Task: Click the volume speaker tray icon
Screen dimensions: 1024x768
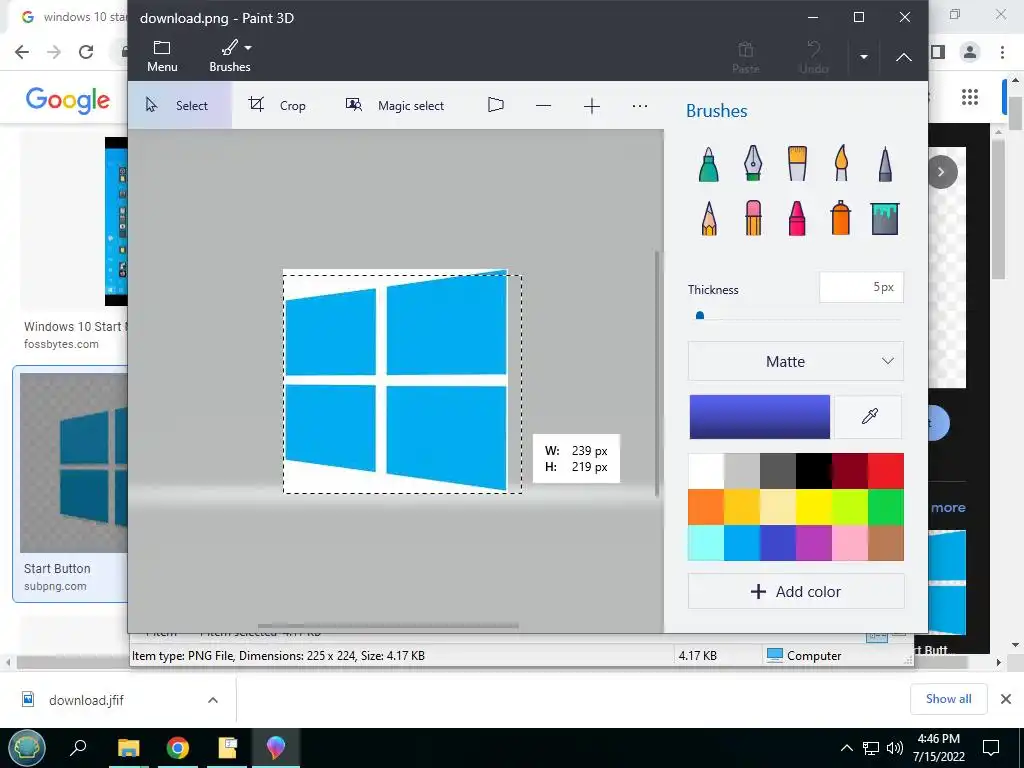Action: point(895,748)
